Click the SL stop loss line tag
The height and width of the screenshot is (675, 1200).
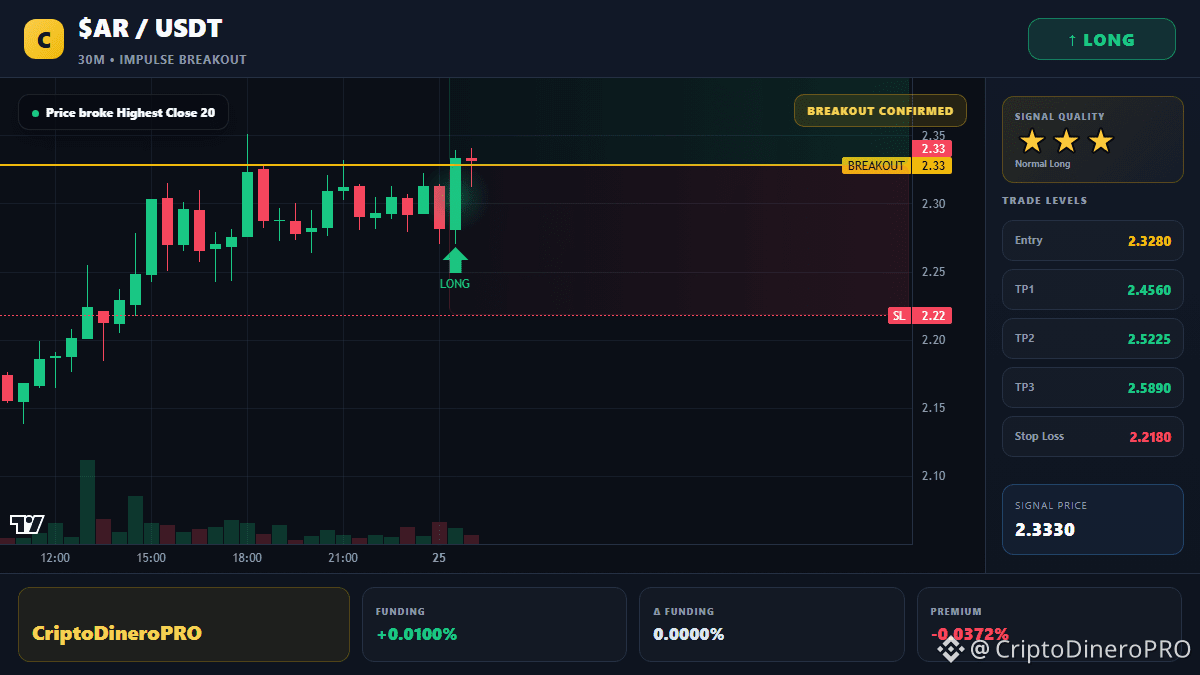(899, 316)
